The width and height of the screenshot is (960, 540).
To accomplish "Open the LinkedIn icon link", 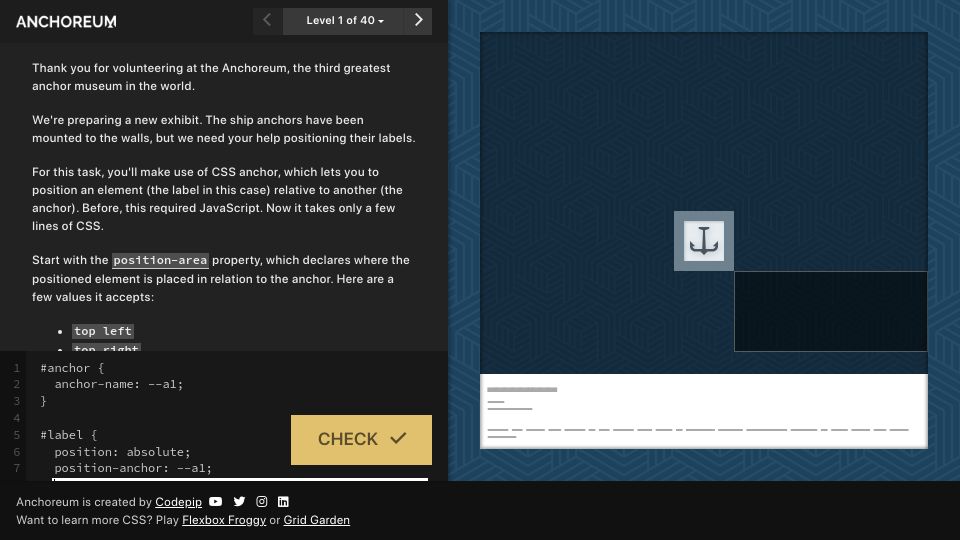I will point(283,501).
